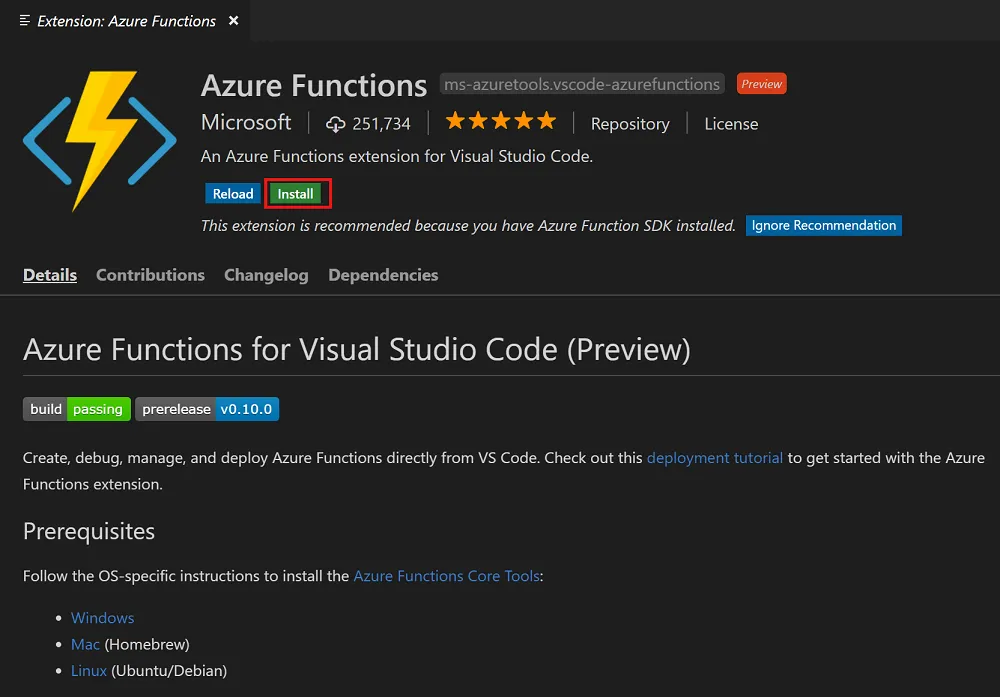Open the License link

point(731,124)
